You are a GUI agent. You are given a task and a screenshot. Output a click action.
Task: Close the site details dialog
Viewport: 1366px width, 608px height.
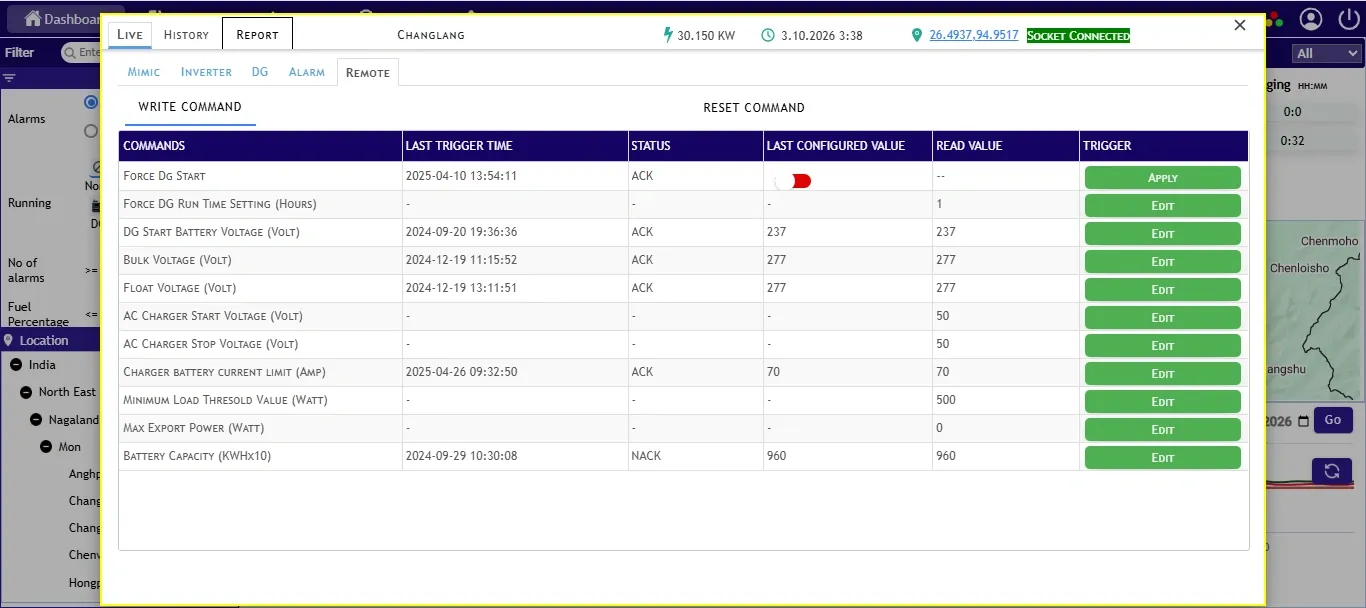(1240, 26)
